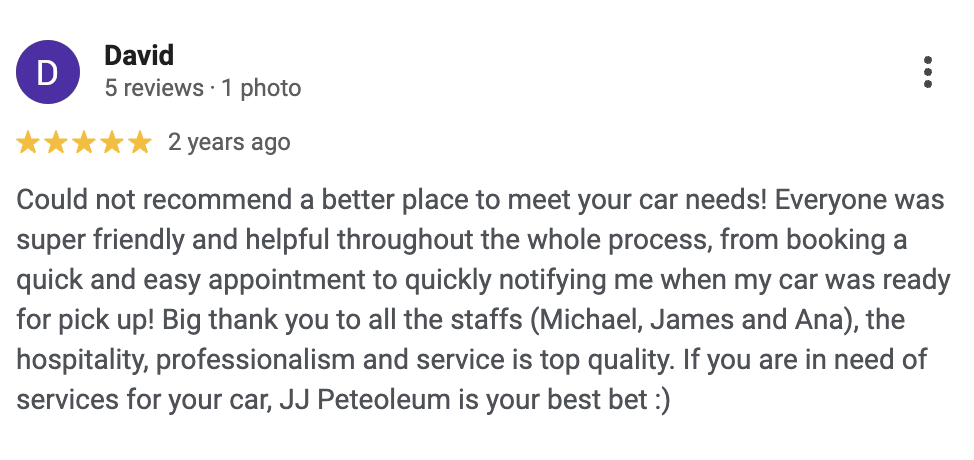Click the fifth yellow rating star
The height and width of the screenshot is (460, 974).
(140, 143)
